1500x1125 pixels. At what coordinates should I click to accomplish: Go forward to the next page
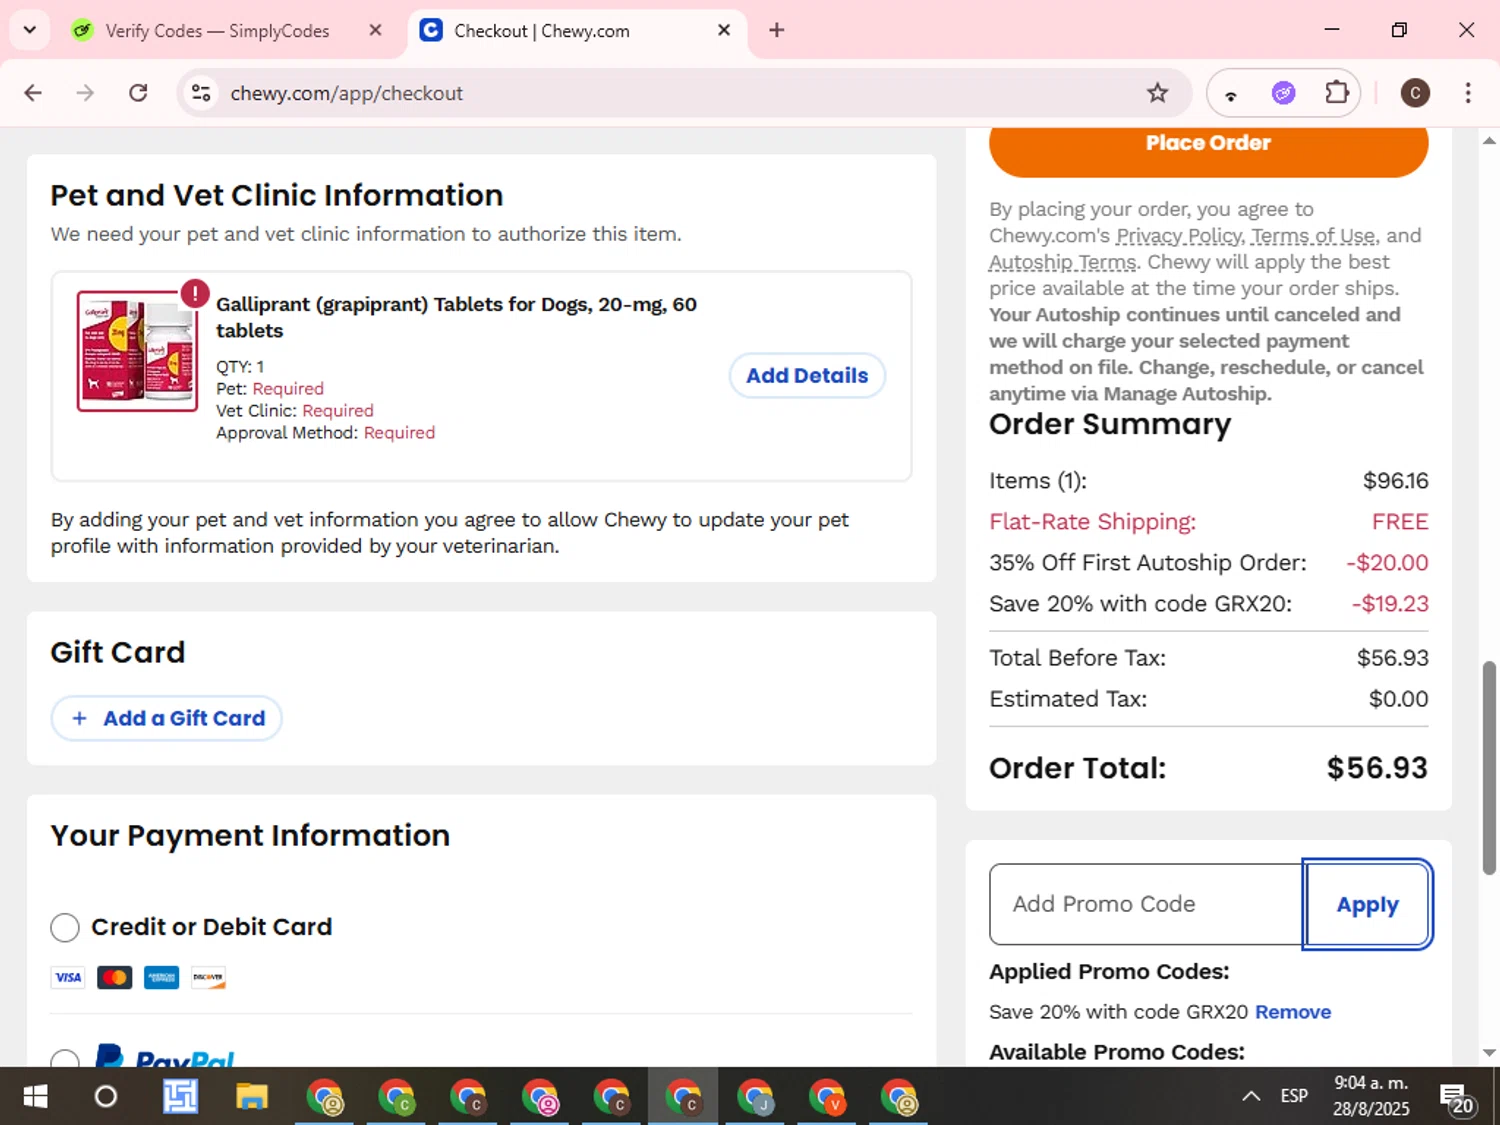85,93
